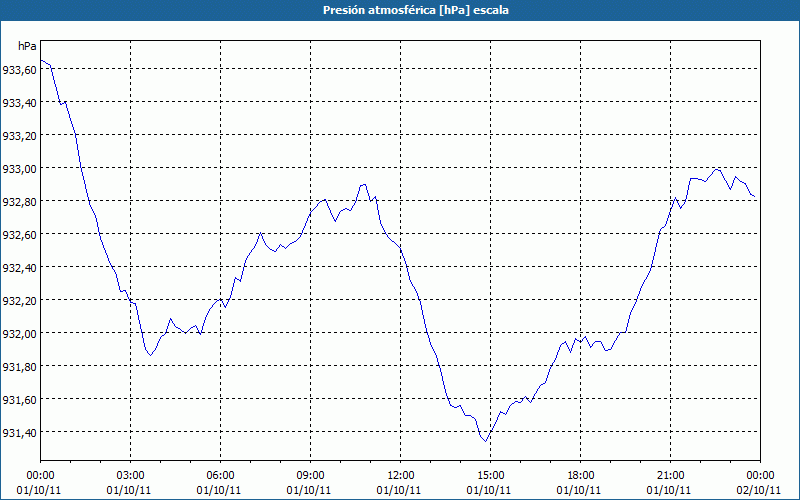Viewport: 800px width, 500px height.
Task: Select the 933,60 axis value
Action: pos(19,69)
